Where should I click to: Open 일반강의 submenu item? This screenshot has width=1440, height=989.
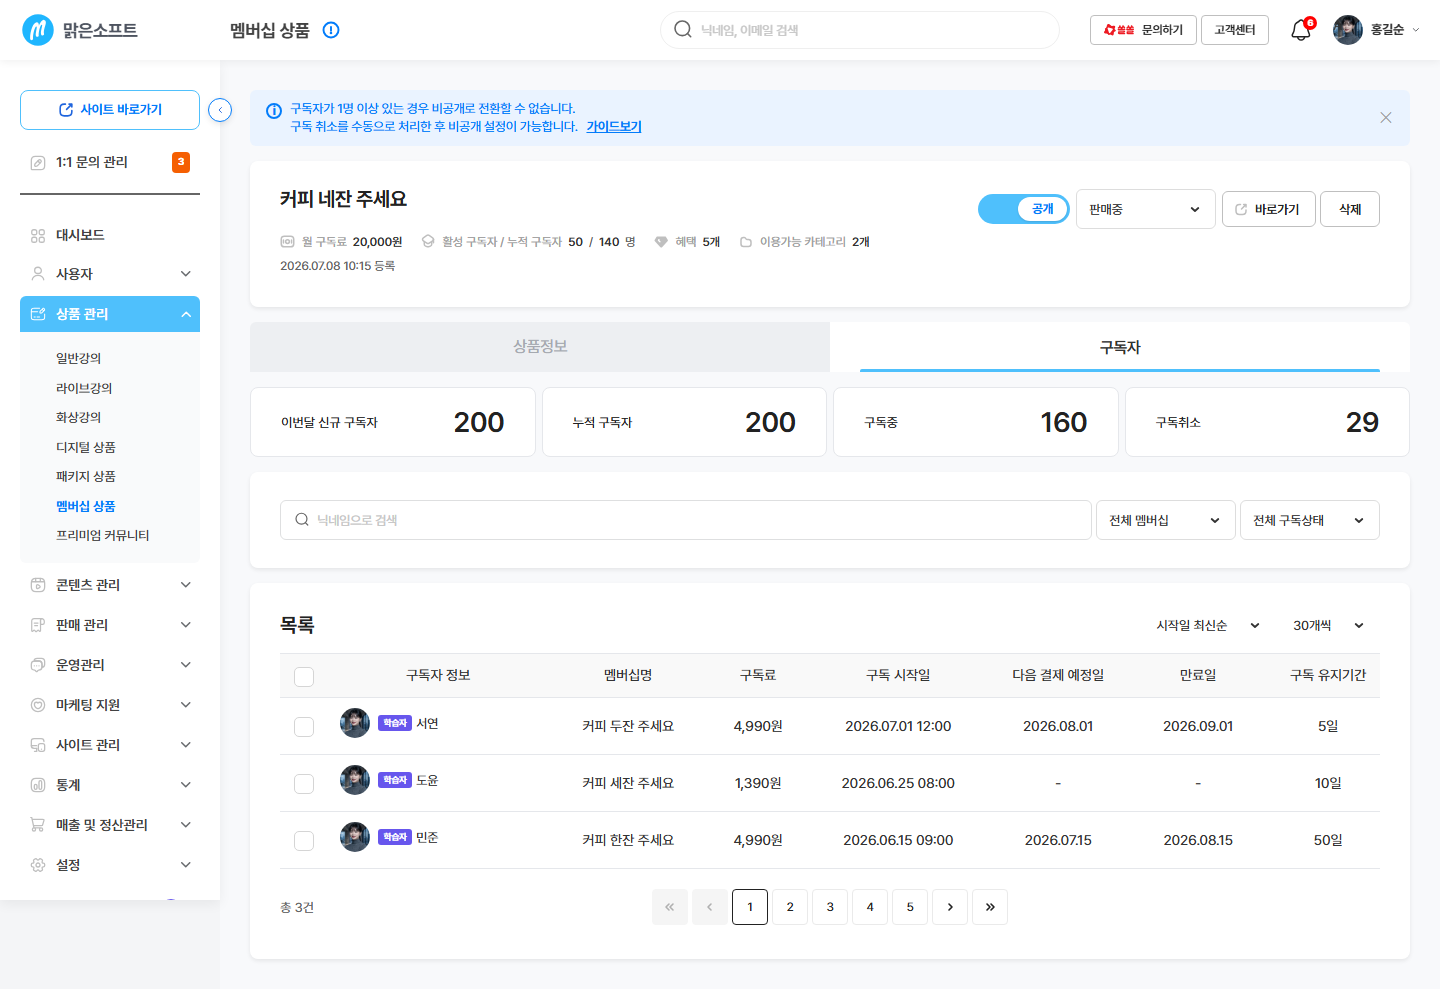pyautogui.click(x=79, y=358)
